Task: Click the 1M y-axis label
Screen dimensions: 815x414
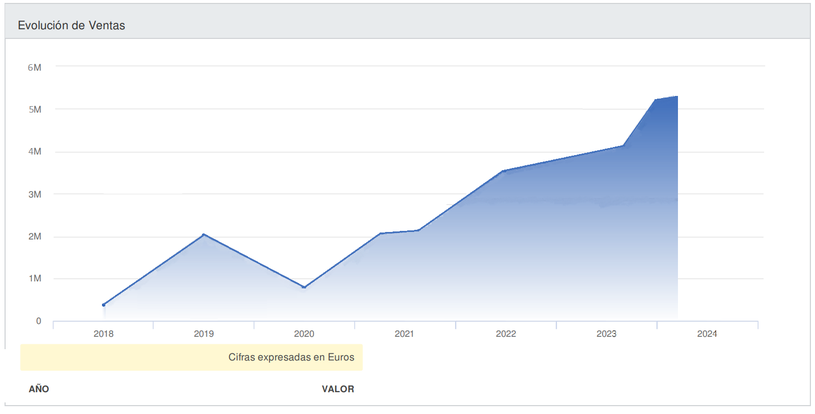Action: (x=34, y=279)
